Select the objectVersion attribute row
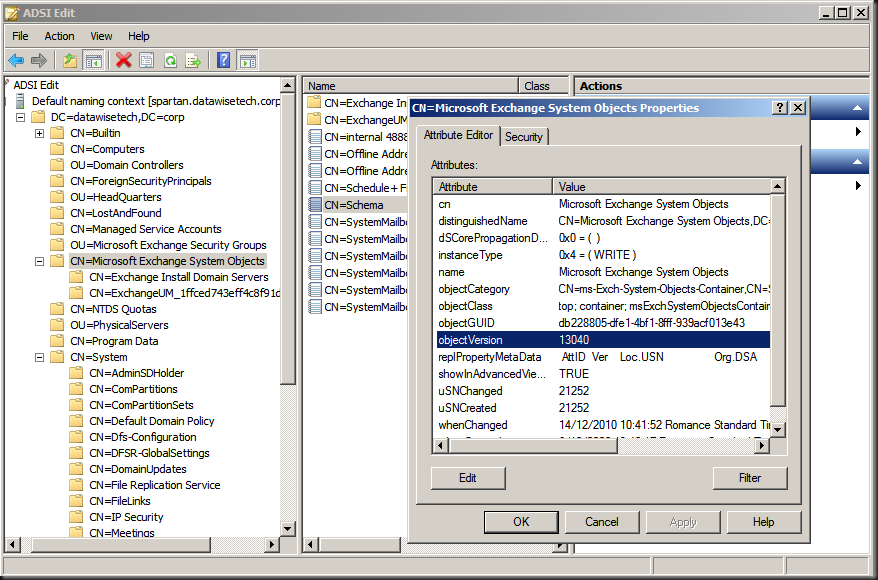This screenshot has width=878, height=580. tap(603, 340)
